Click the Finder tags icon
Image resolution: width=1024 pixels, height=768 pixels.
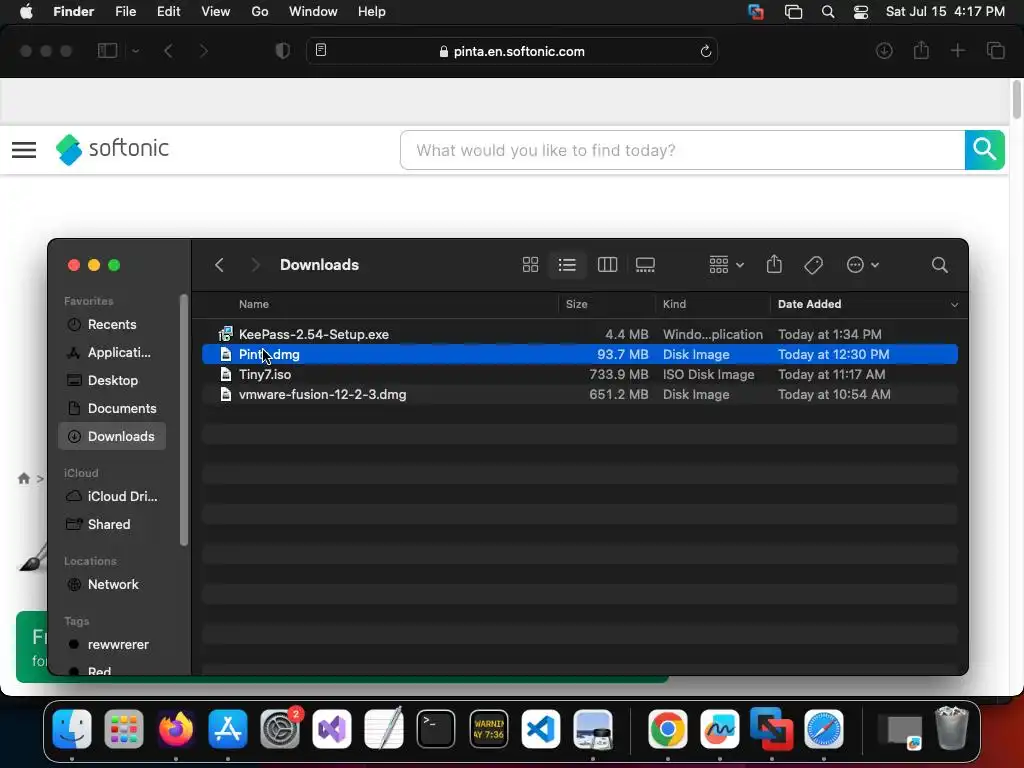point(813,264)
